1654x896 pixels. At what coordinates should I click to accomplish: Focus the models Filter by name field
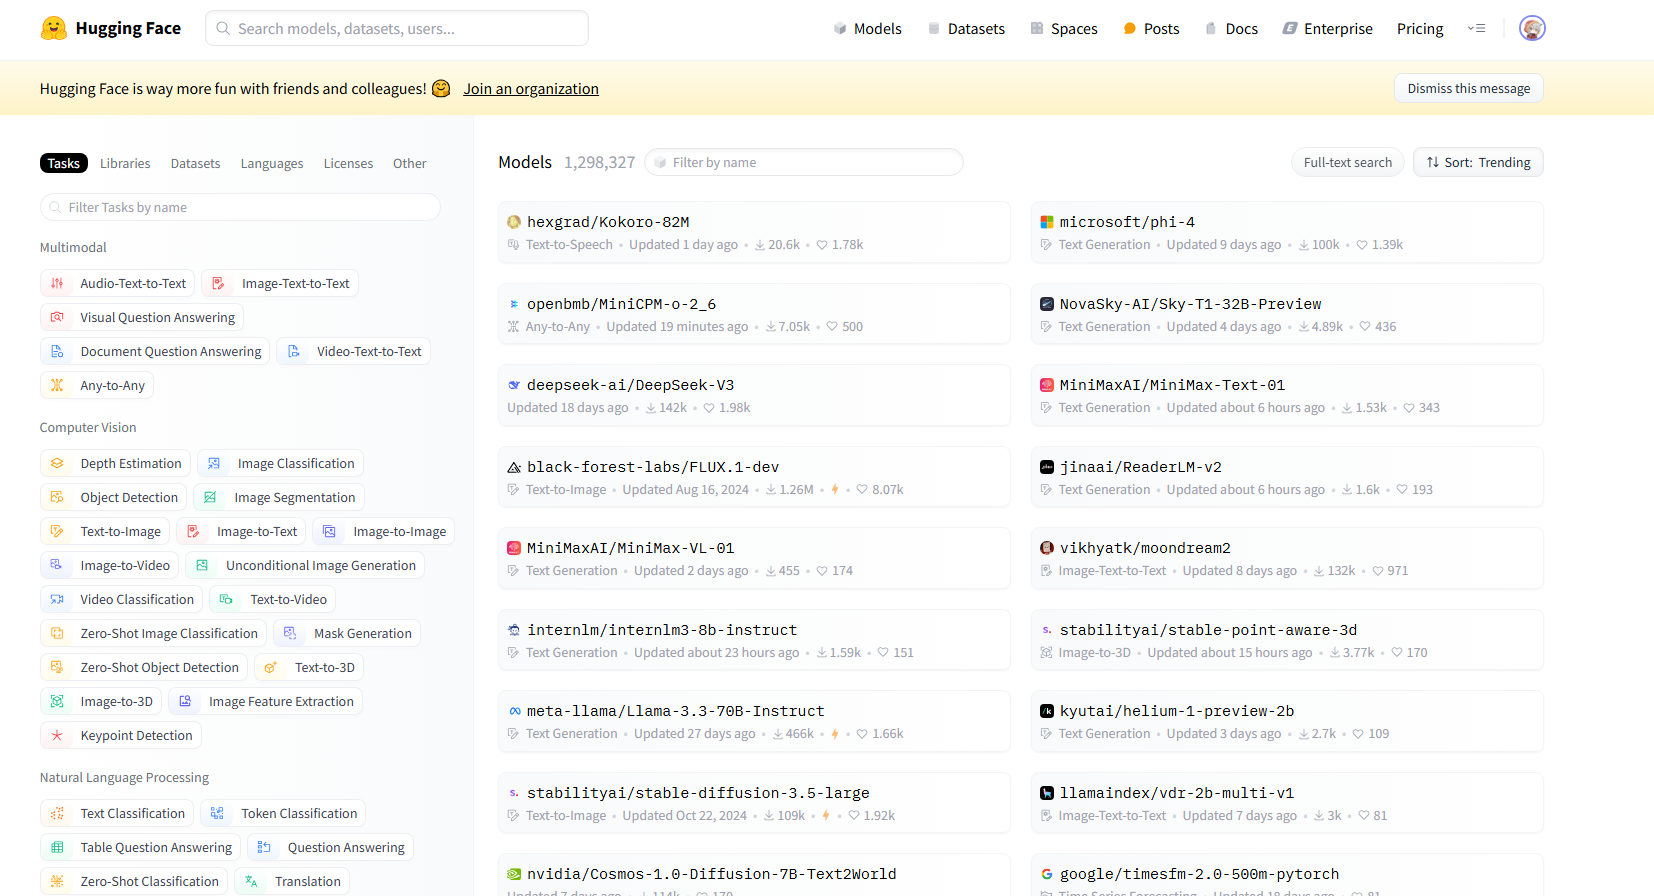[x=804, y=163]
